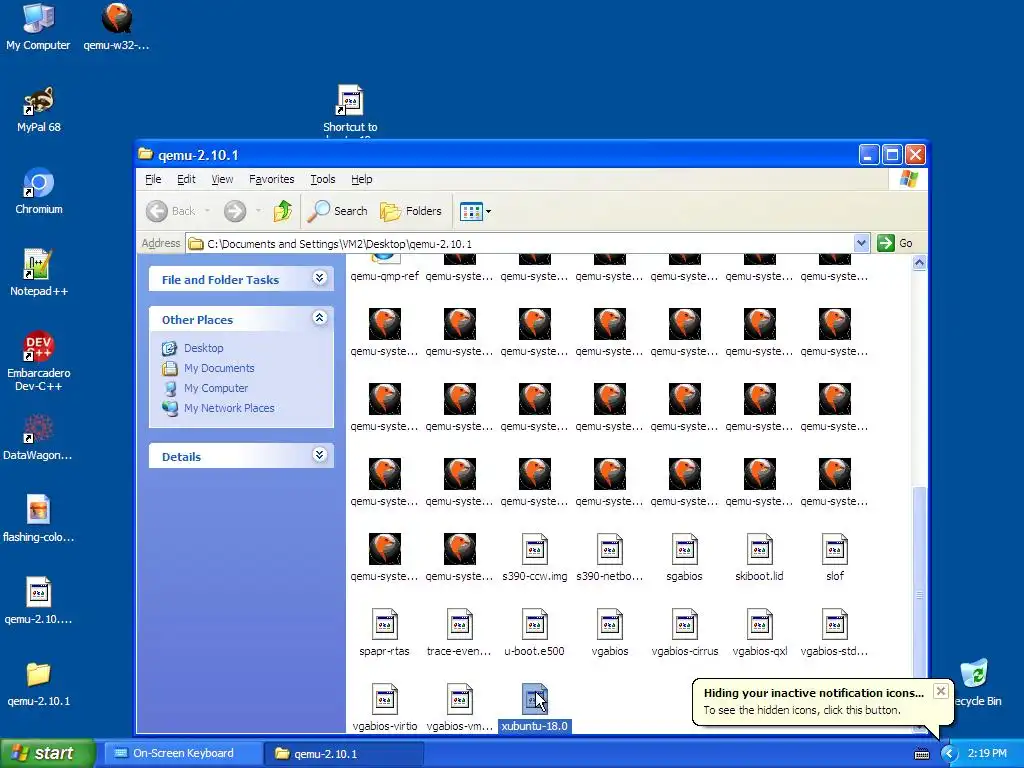Select the s390-ccw.img file
1024x768 pixels.
pyautogui.click(x=534, y=557)
